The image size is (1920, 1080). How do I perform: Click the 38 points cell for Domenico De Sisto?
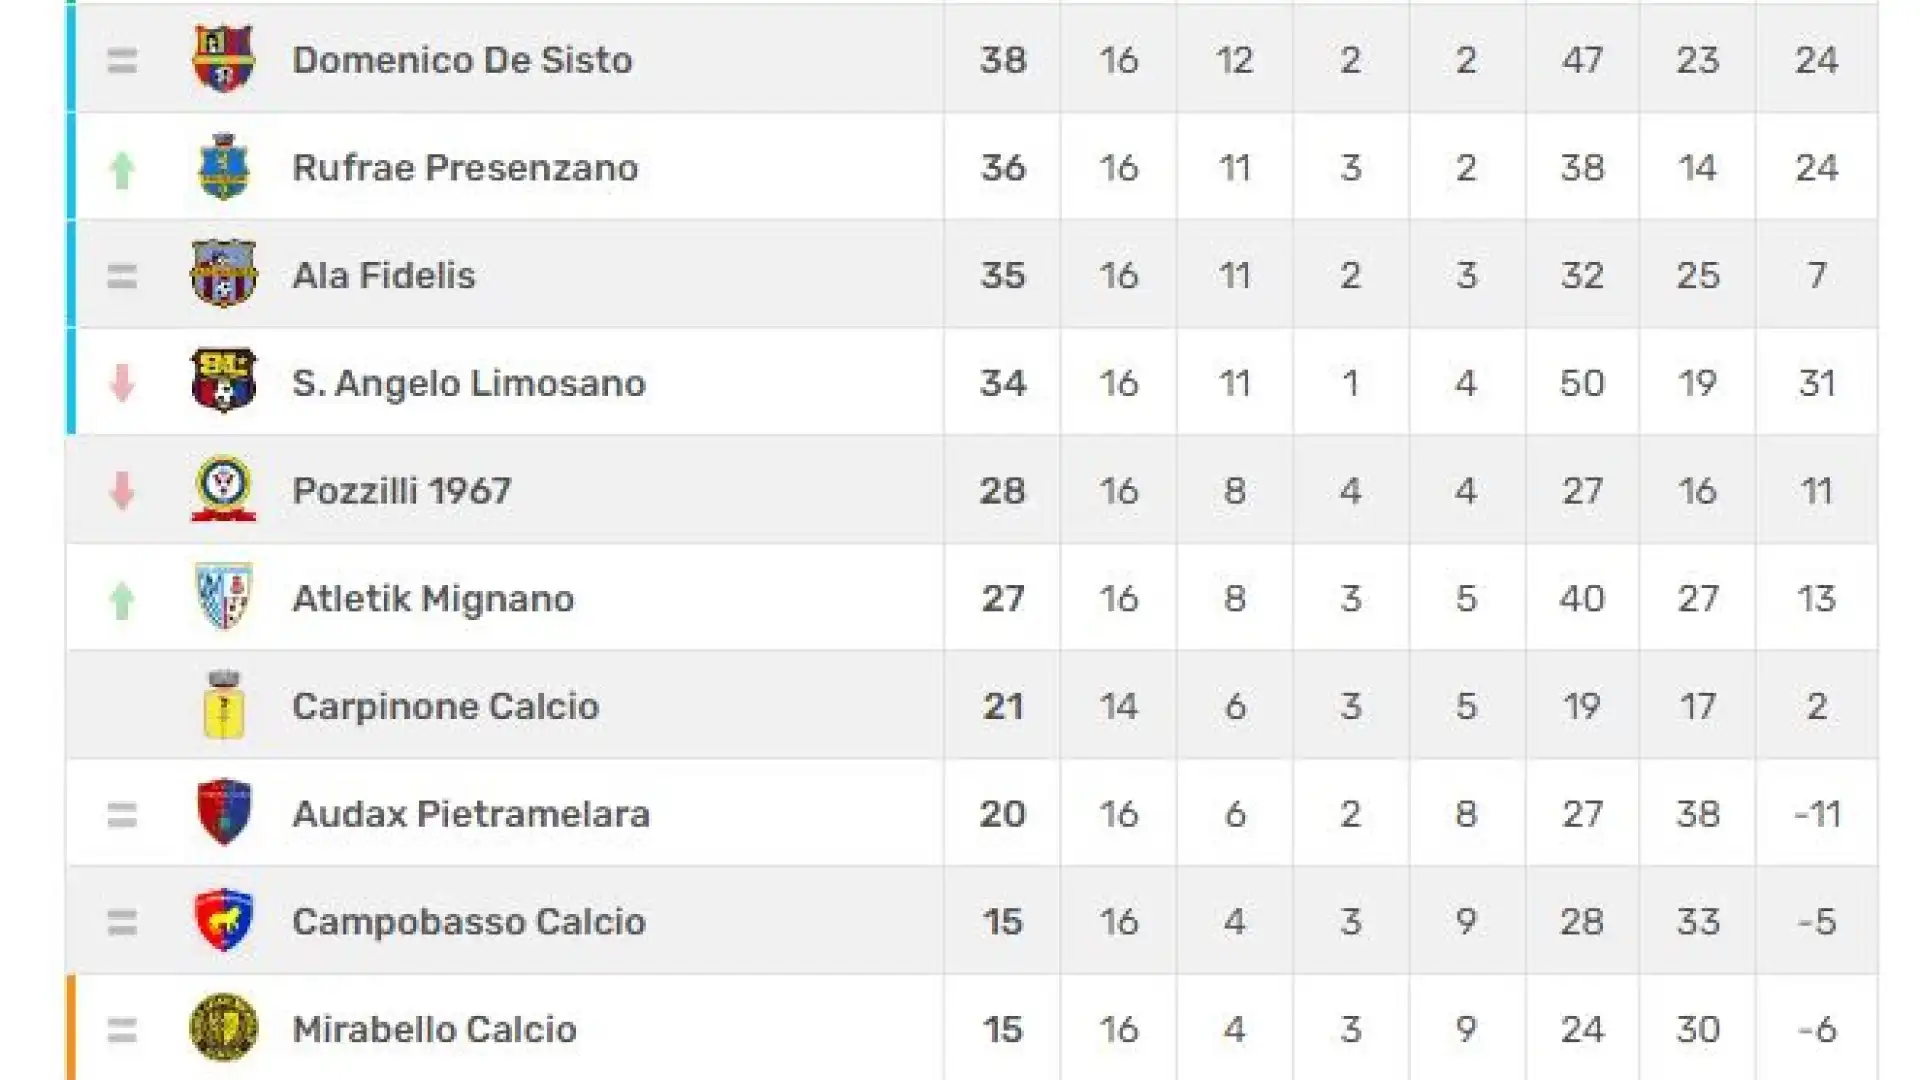1003,60
